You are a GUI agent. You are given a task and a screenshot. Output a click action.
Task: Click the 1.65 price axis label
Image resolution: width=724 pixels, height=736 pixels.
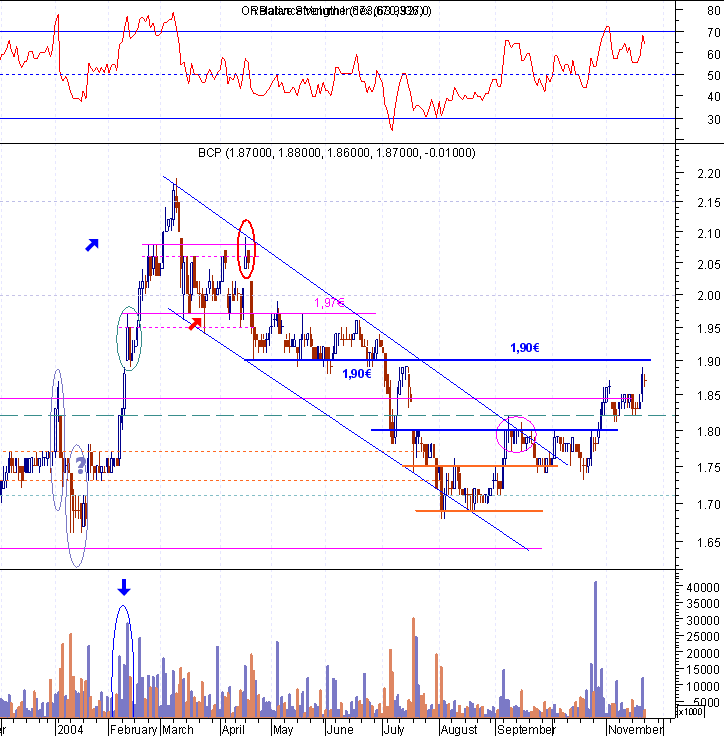pyautogui.click(x=709, y=543)
